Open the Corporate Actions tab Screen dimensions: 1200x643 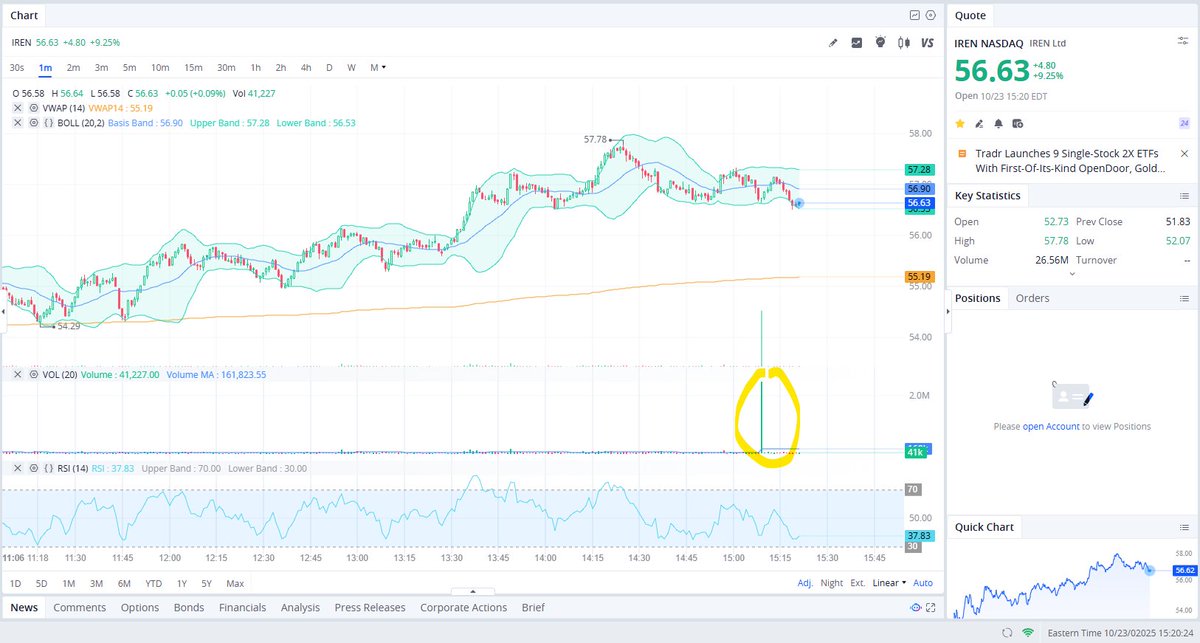[463, 607]
